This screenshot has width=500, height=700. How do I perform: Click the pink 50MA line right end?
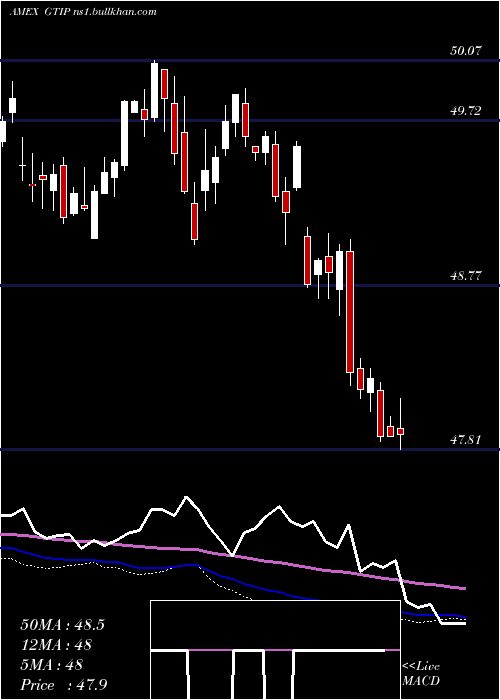pos(463,588)
